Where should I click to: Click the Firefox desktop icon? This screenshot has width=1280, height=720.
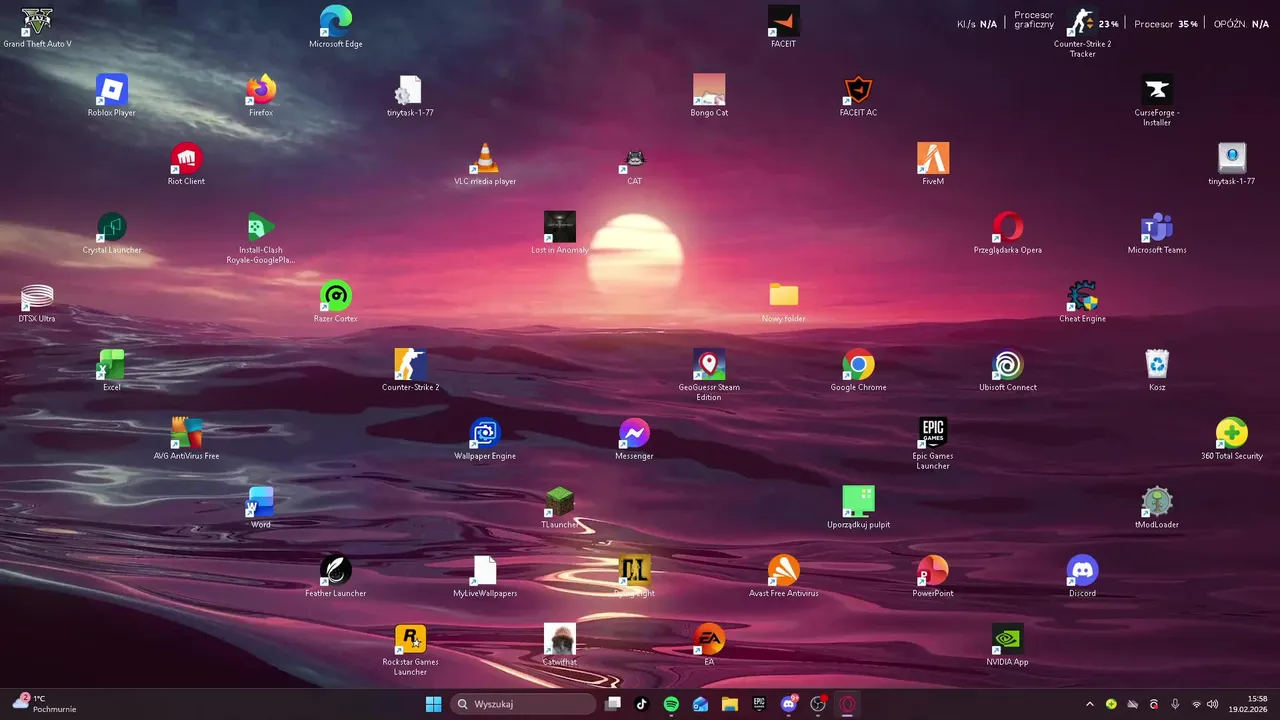pyautogui.click(x=261, y=95)
